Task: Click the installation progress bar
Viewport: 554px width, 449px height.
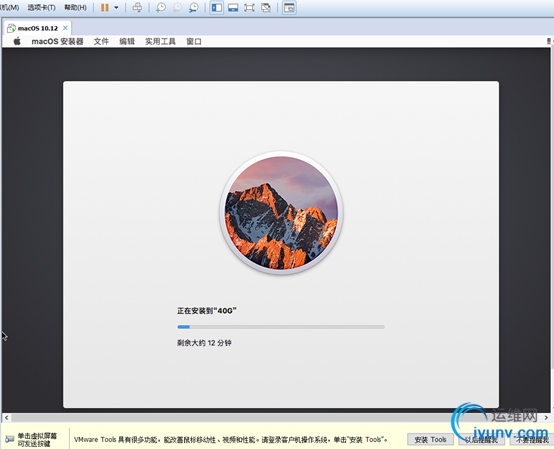Action: click(281, 327)
